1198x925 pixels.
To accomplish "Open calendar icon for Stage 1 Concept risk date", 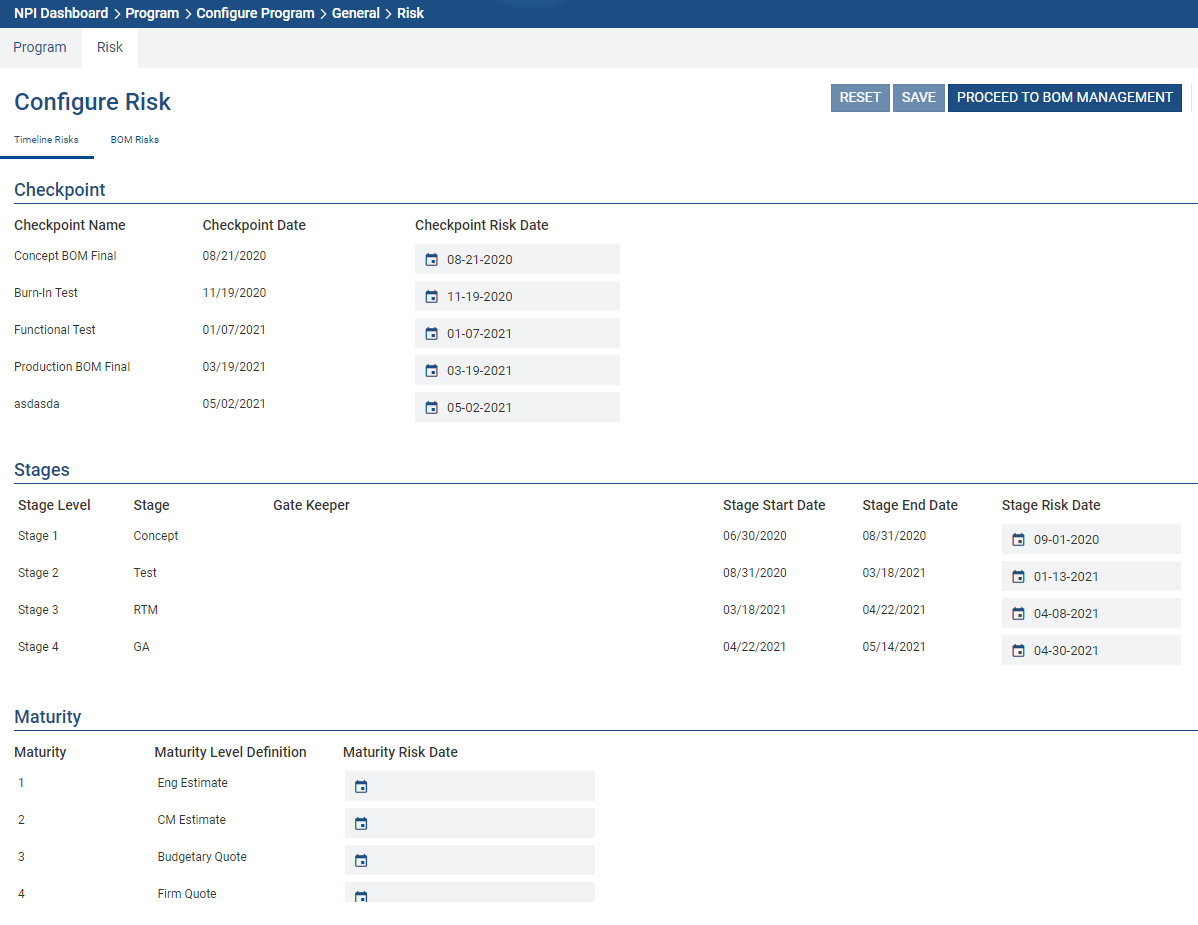I will pos(1018,540).
